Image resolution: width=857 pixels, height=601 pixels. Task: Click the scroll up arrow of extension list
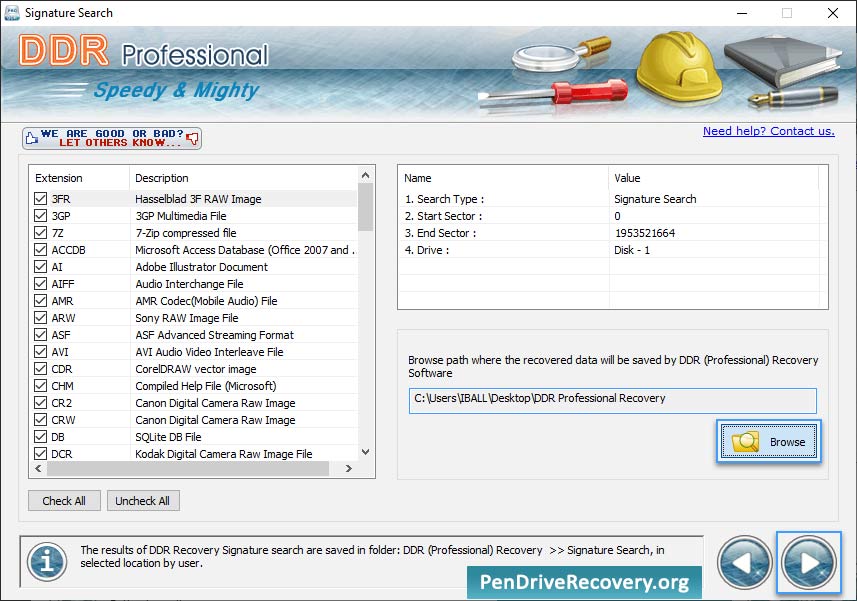(366, 175)
